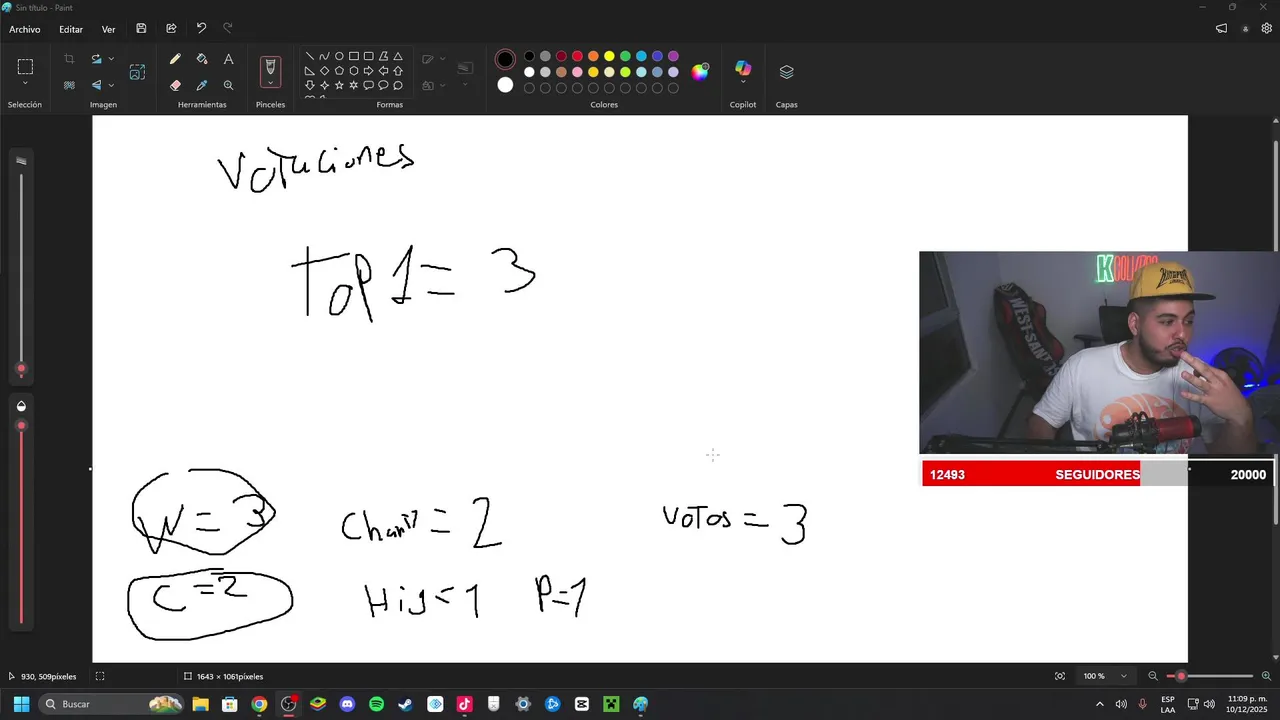The image size is (1280, 720).
Task: Open the generative erase image tool
Action: tap(137, 72)
